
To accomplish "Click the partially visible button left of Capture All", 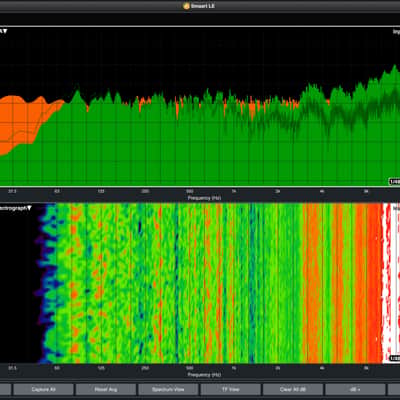I will 5,389.
